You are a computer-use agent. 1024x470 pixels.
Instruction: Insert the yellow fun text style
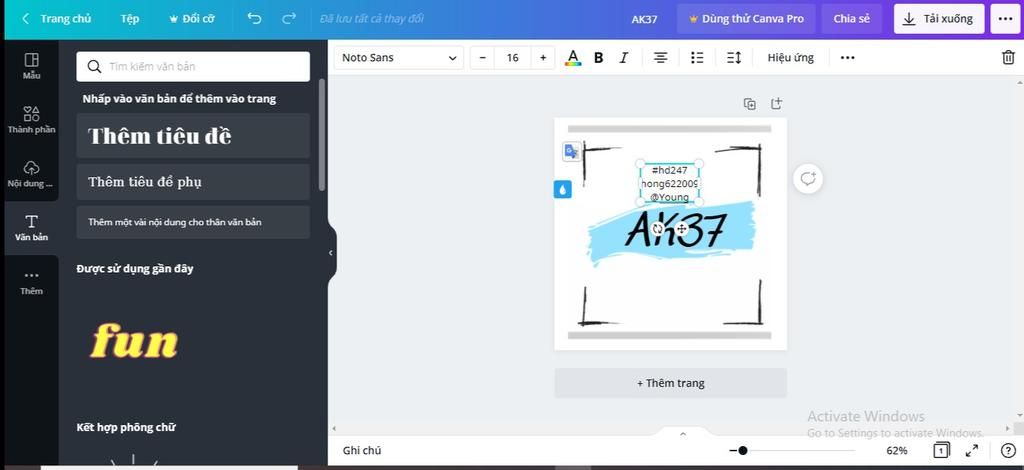click(134, 341)
